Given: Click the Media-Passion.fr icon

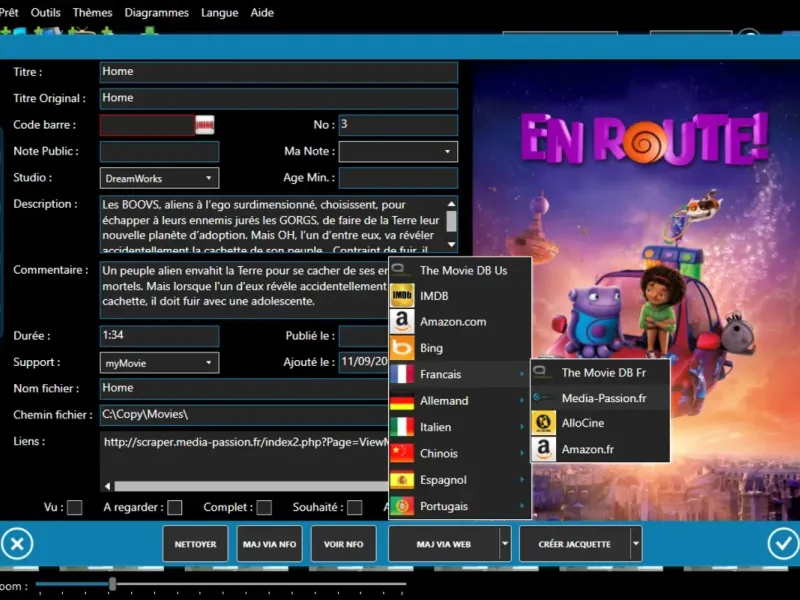Looking at the screenshot, I should point(543,398).
